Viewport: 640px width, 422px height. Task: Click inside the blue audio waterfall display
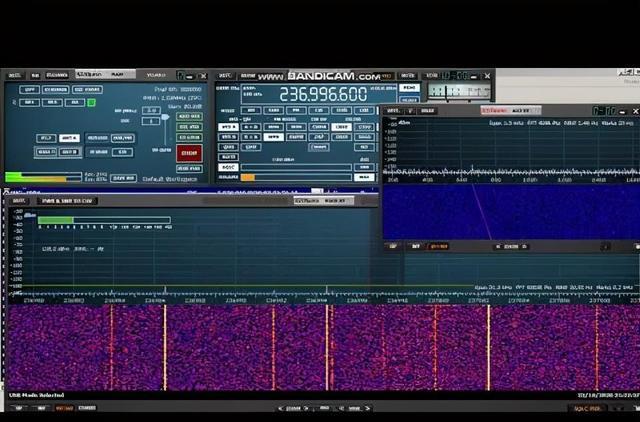tap(511, 212)
